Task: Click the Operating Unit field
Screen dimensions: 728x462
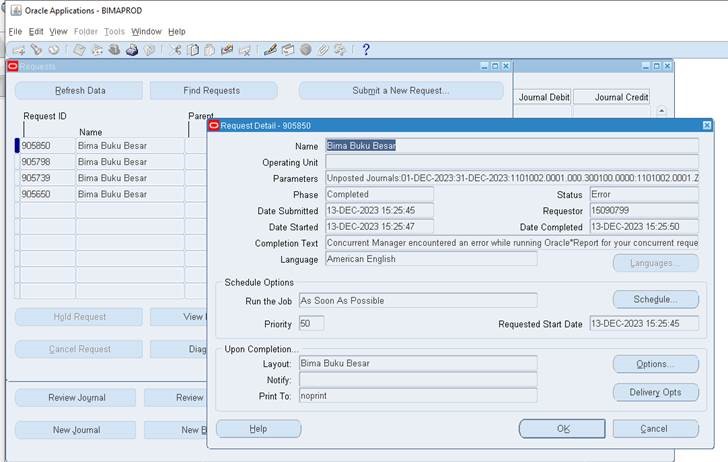Action: [512, 162]
